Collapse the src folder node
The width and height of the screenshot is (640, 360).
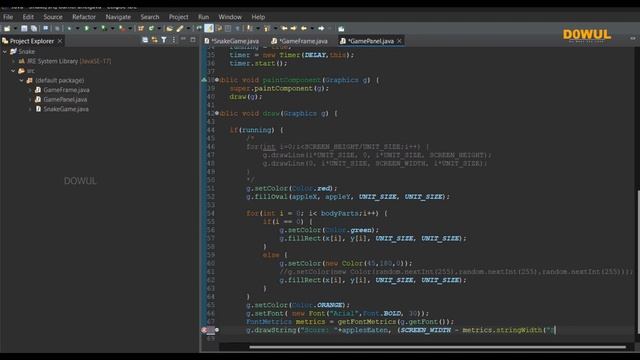[13, 71]
